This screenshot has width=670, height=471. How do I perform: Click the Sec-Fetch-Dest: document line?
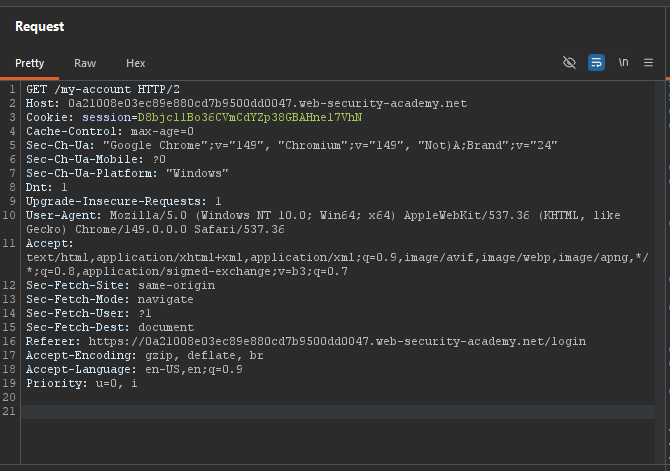click(x=110, y=327)
